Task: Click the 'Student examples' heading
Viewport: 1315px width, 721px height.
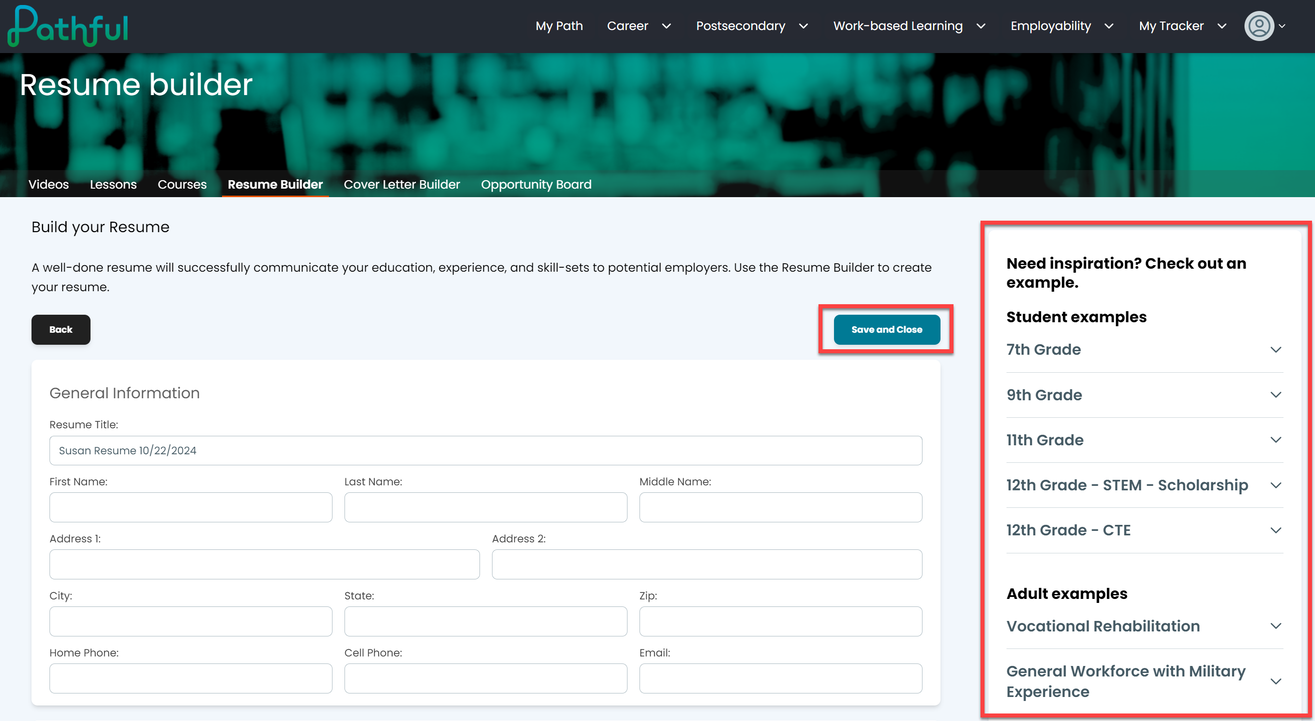Action: click(x=1076, y=317)
